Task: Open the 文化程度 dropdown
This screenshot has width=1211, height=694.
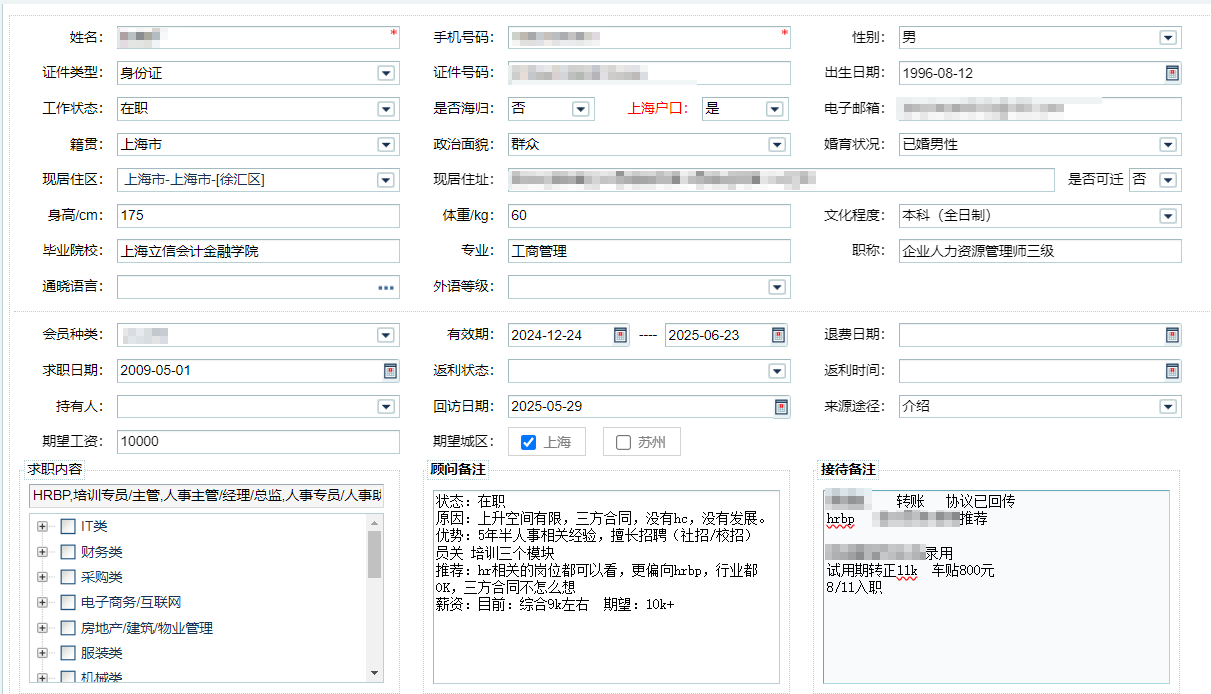Action: point(1168,216)
